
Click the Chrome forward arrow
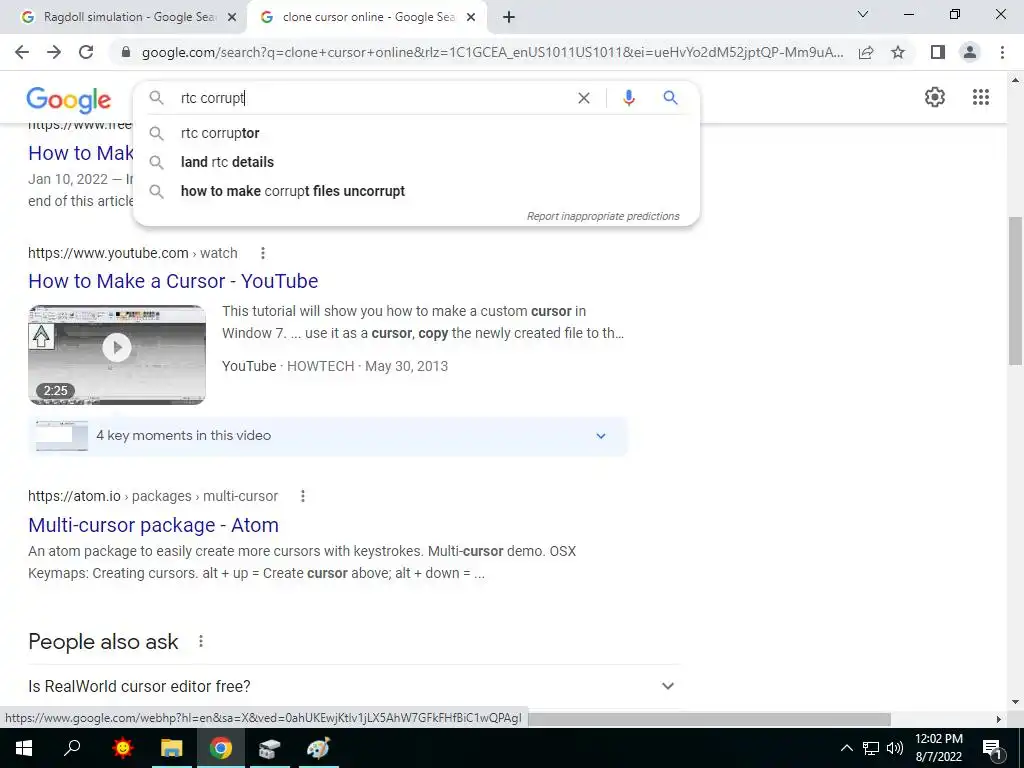(54, 52)
